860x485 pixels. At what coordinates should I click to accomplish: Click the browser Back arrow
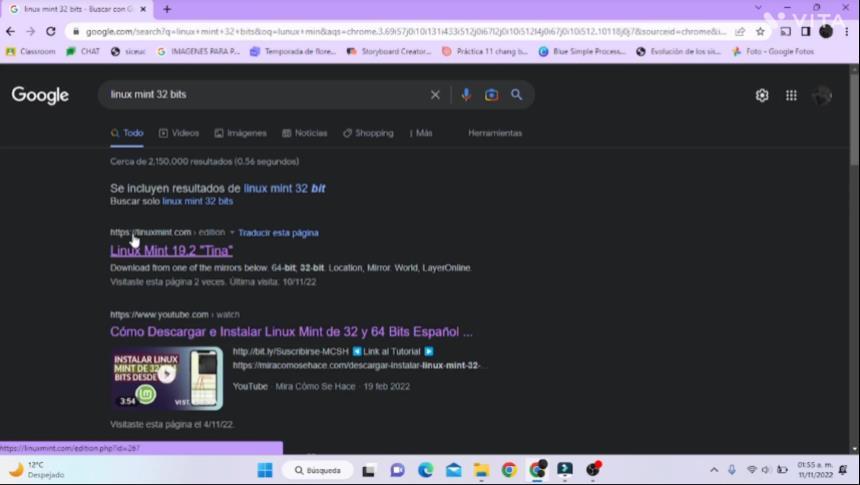click(10, 31)
